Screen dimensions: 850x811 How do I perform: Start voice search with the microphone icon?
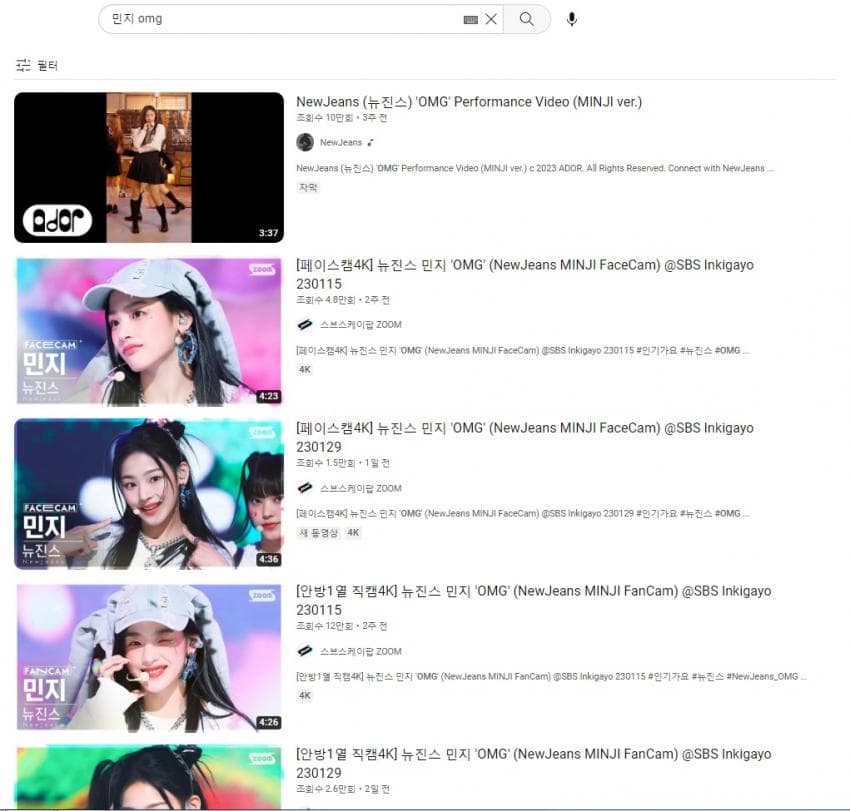(x=571, y=20)
